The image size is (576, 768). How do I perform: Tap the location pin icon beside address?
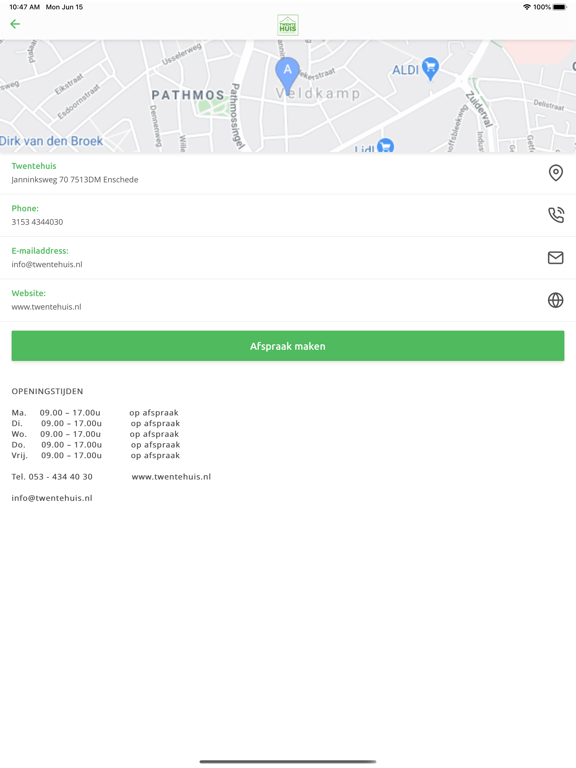[555, 173]
